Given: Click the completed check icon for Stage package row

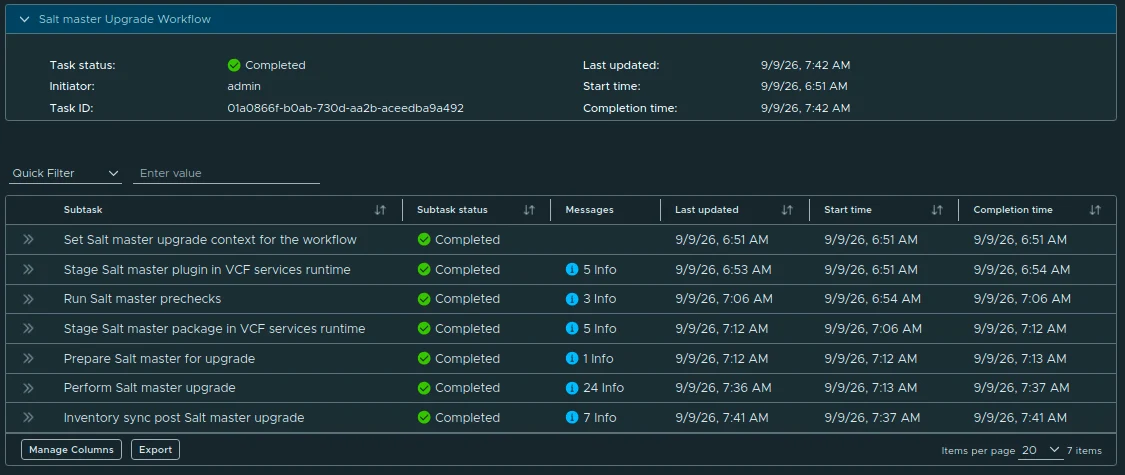Looking at the screenshot, I should coord(424,329).
